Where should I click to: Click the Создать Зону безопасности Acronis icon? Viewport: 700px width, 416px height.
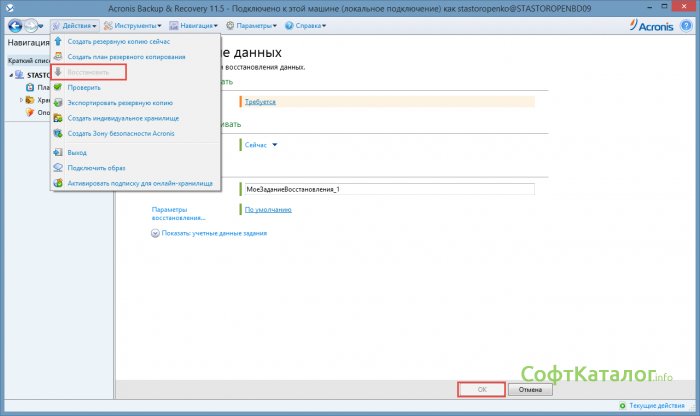58,133
